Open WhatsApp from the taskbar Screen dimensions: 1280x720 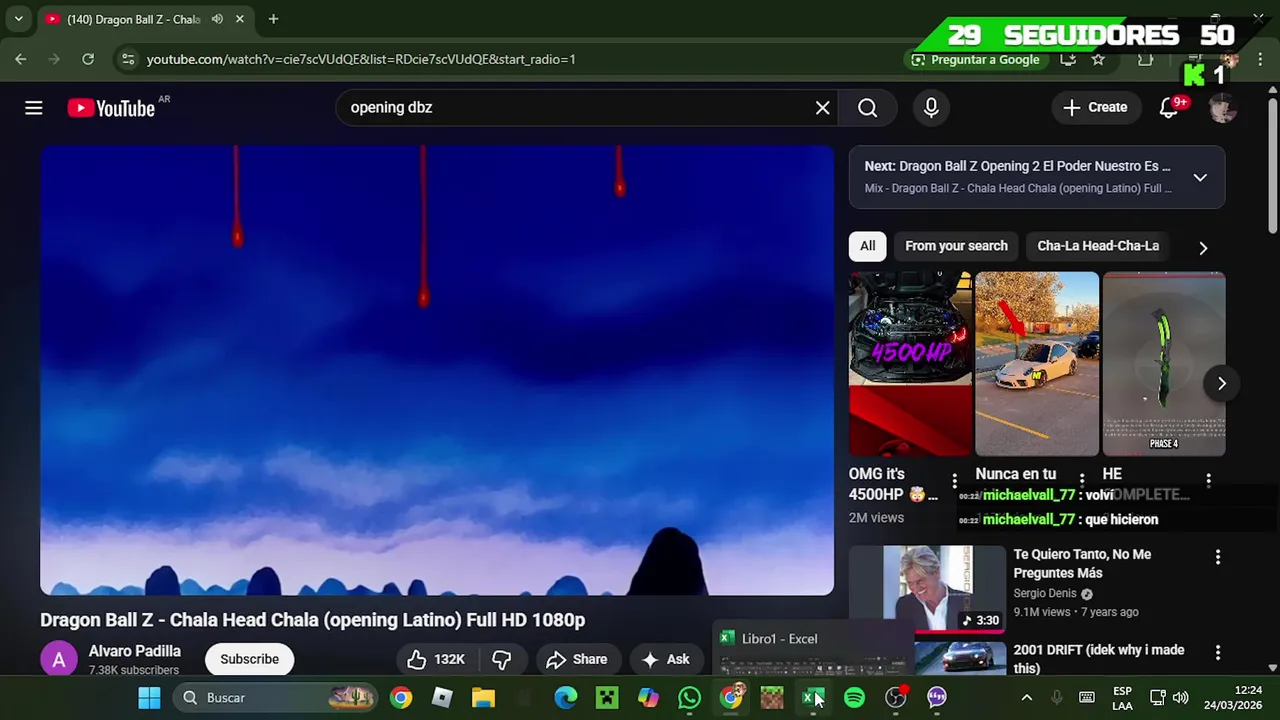[689, 698]
